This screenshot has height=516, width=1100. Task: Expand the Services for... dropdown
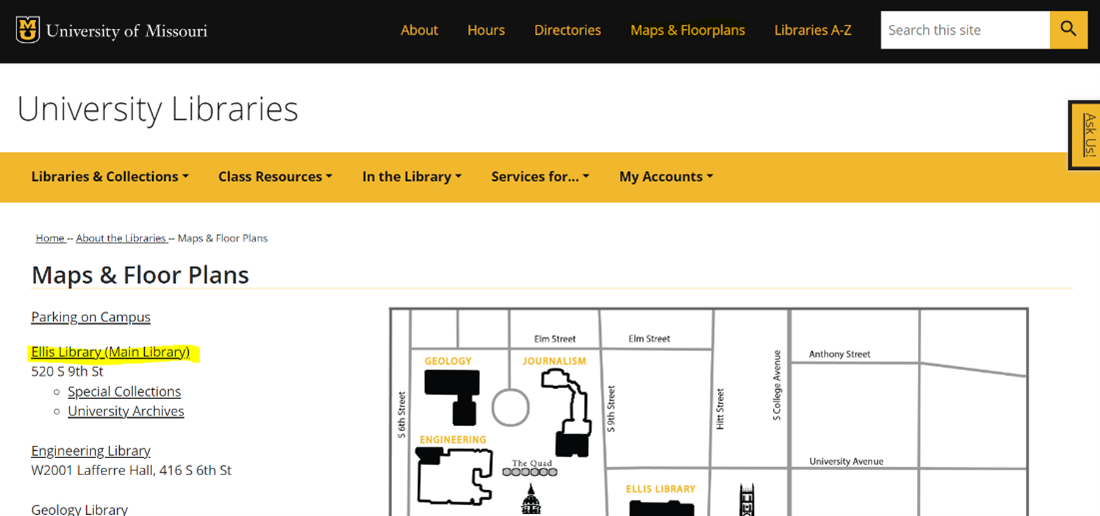(540, 177)
